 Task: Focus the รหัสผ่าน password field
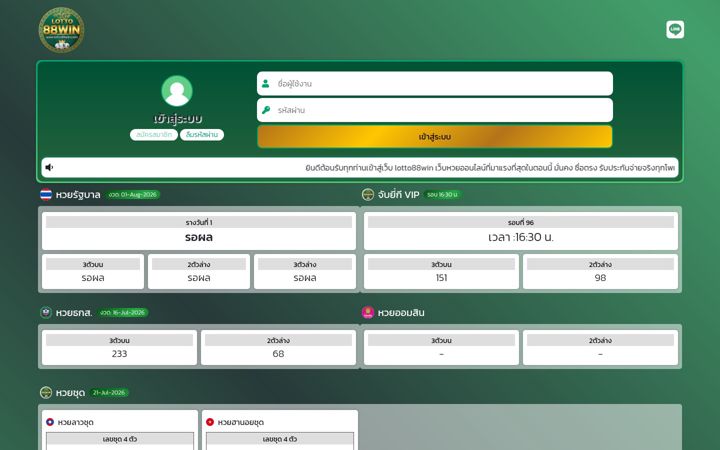(435, 110)
